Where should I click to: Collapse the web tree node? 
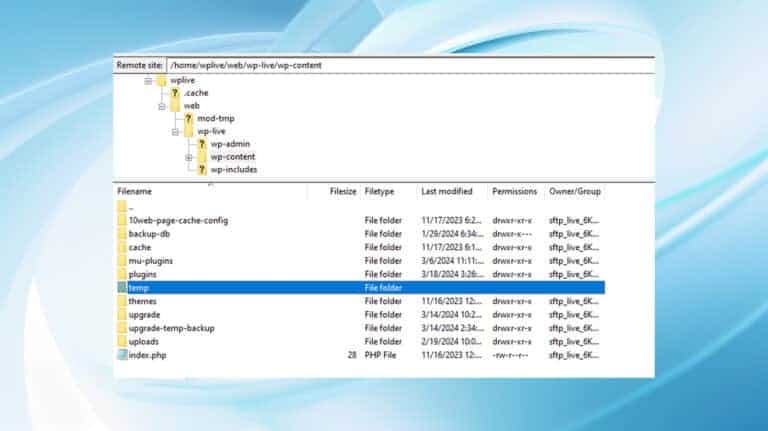(x=162, y=106)
